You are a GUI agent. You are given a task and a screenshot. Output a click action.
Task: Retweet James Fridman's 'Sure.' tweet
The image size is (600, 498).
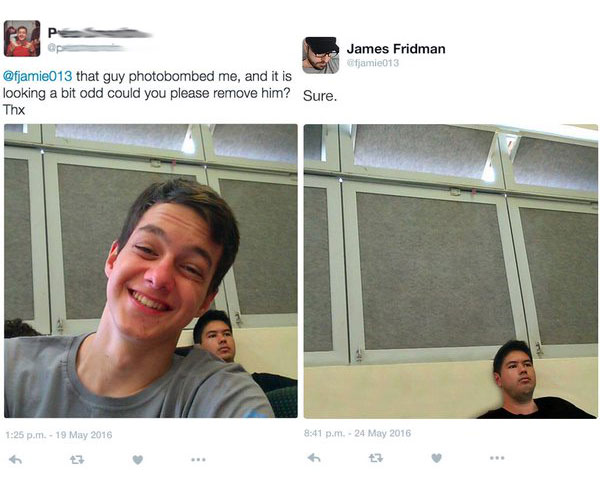point(375,458)
